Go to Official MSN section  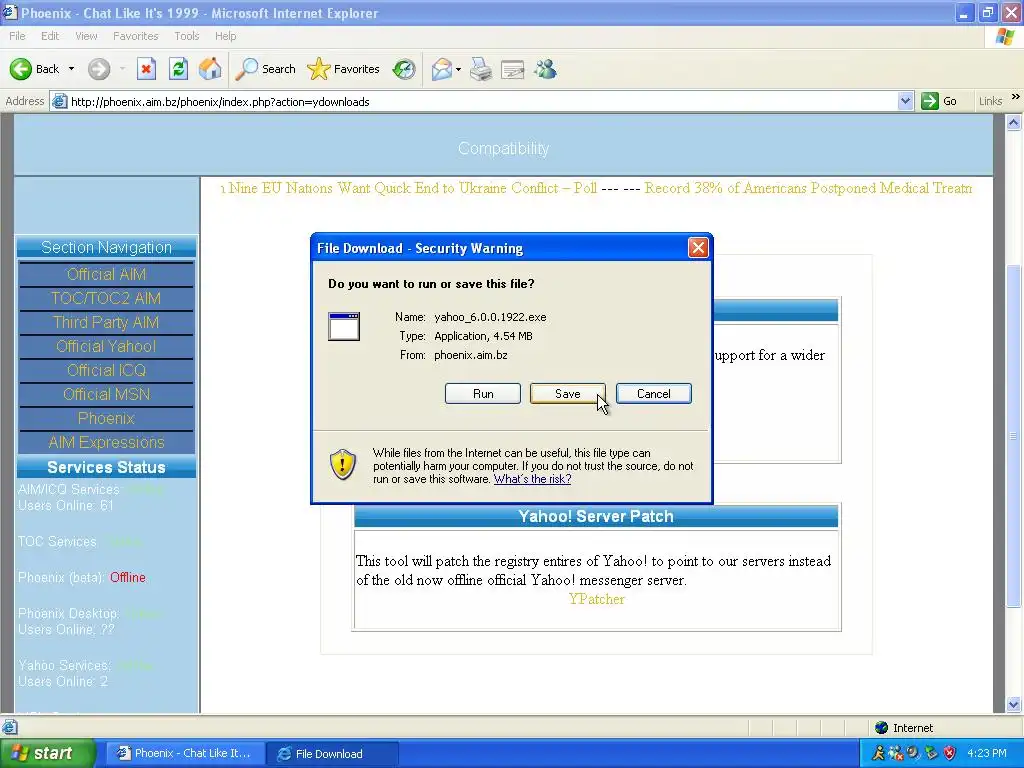pyautogui.click(x=106, y=394)
